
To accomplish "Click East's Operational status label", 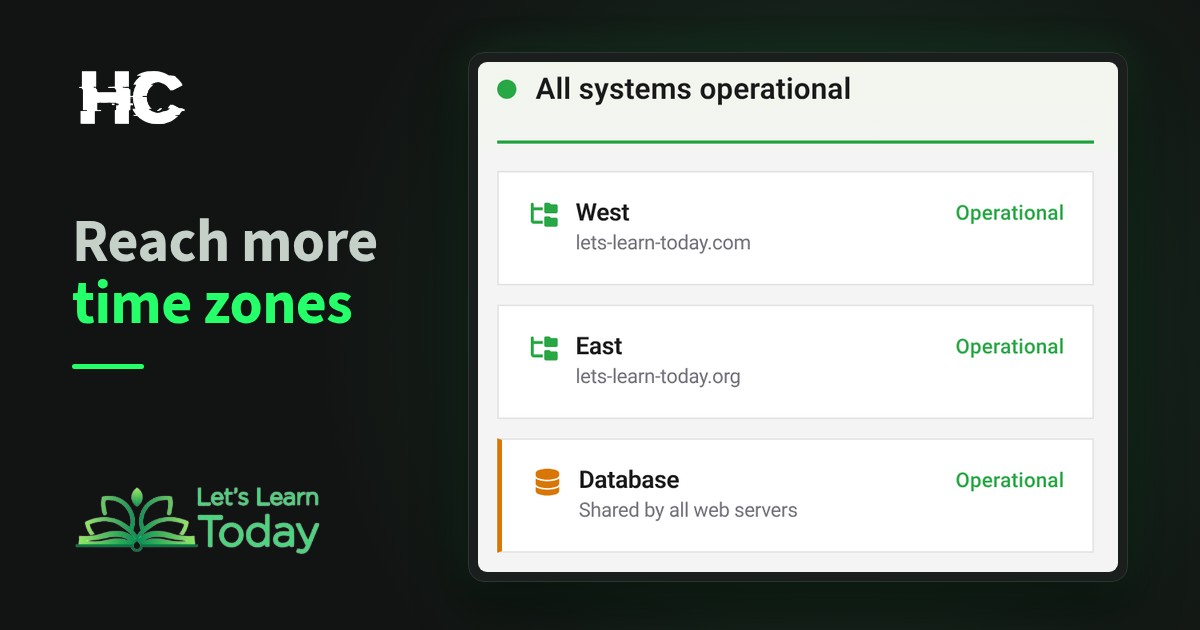I will (x=1009, y=347).
